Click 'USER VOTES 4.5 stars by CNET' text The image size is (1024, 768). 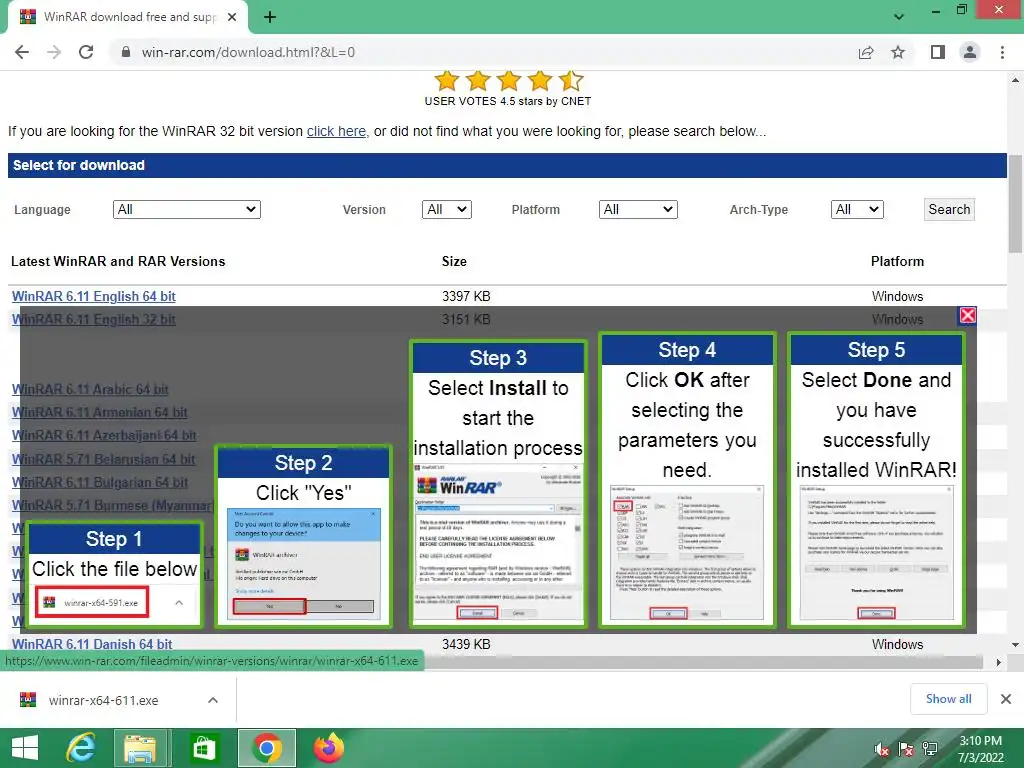pos(507,101)
